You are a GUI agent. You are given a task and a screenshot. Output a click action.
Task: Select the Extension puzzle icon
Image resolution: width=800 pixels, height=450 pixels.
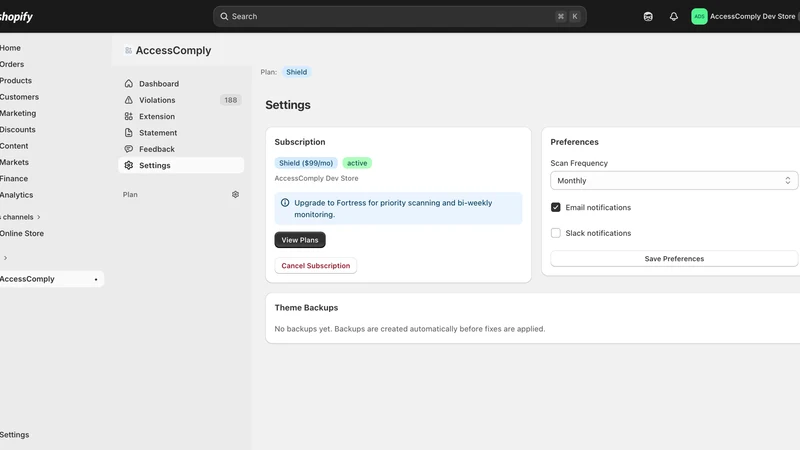click(129, 116)
